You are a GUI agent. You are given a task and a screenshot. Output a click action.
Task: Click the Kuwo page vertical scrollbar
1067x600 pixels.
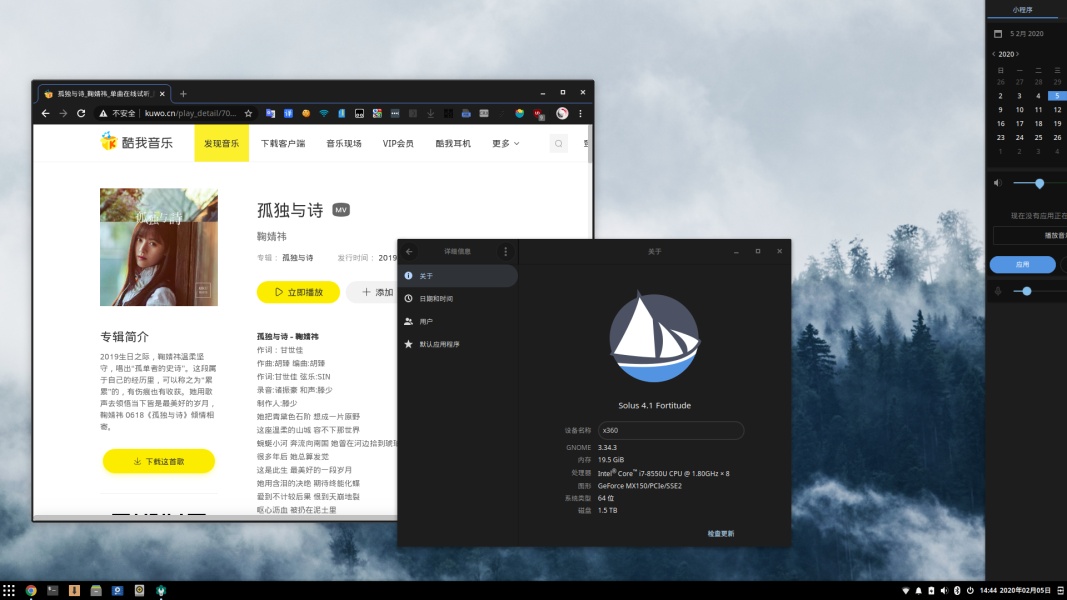(589, 144)
